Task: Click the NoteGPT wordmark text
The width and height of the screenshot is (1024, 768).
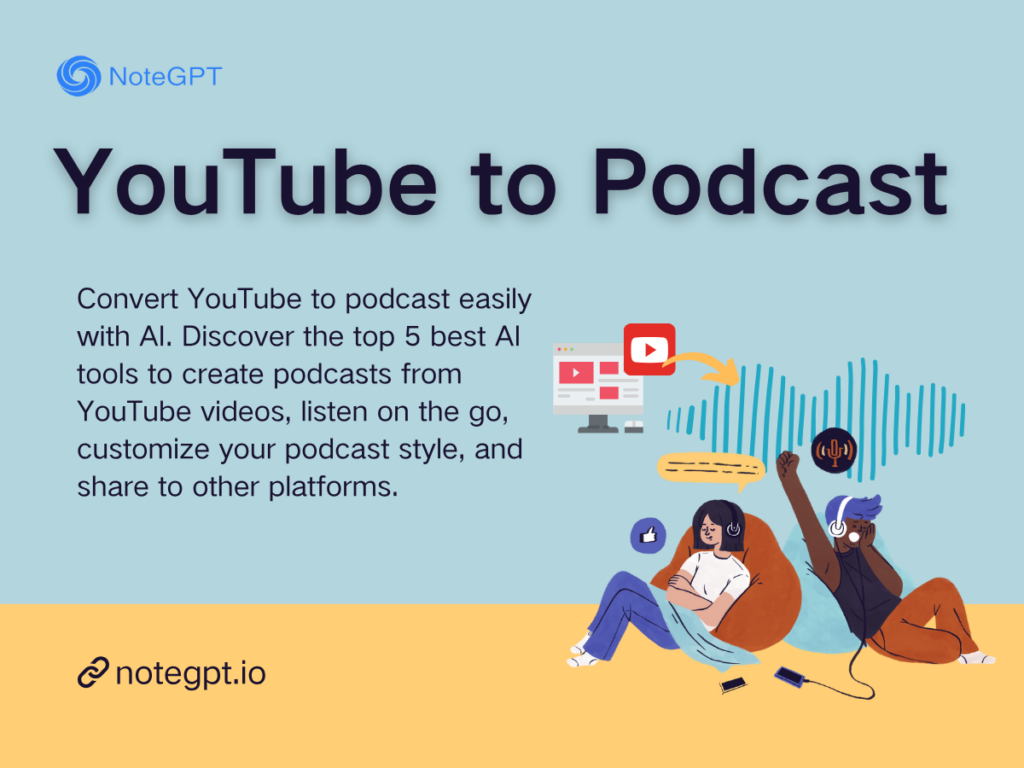Action: click(165, 76)
